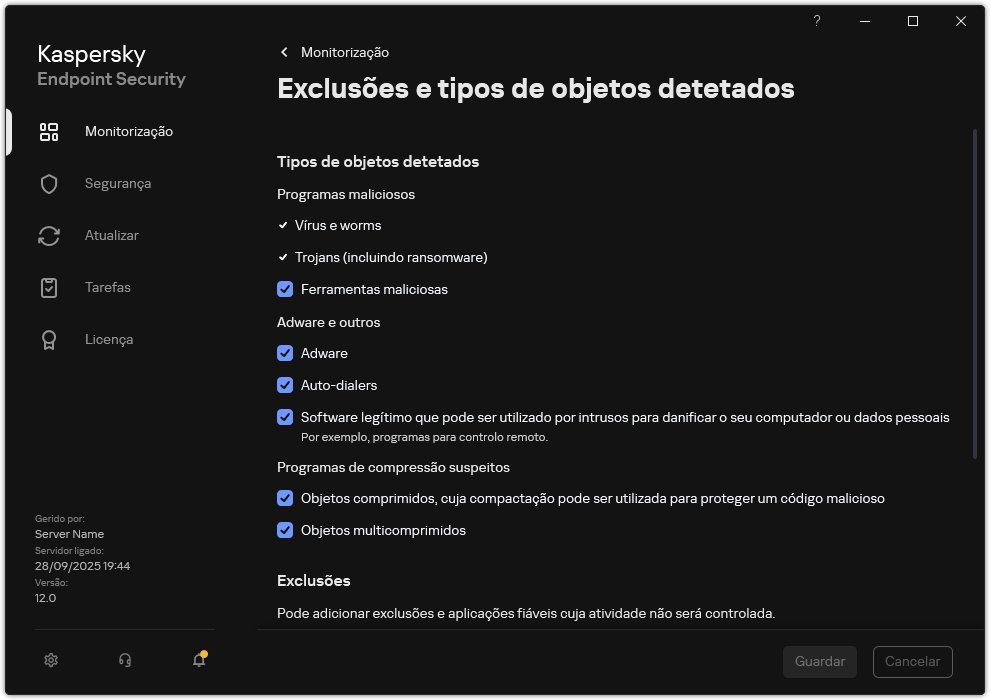The width and height of the screenshot is (990, 700).
Task: Uncheck Ferramentas maliciosas detection
Action: [x=285, y=289]
